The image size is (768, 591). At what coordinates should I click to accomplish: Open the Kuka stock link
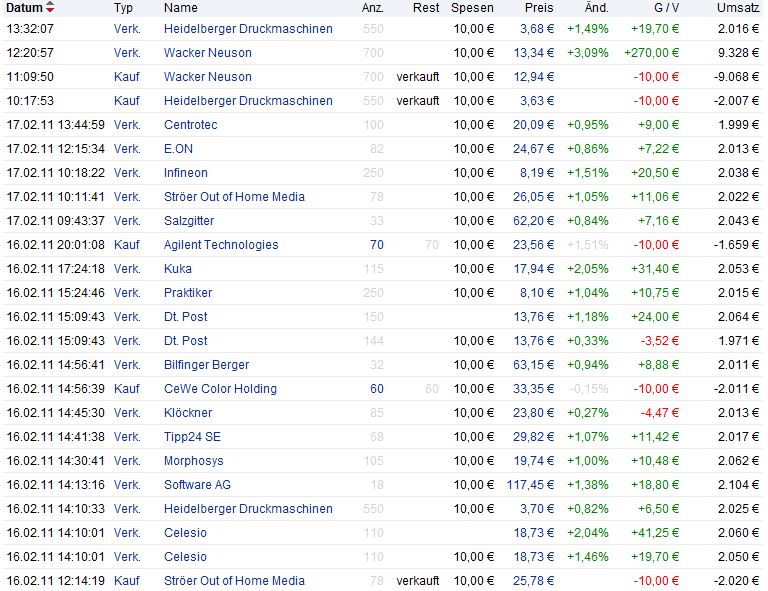click(x=178, y=269)
